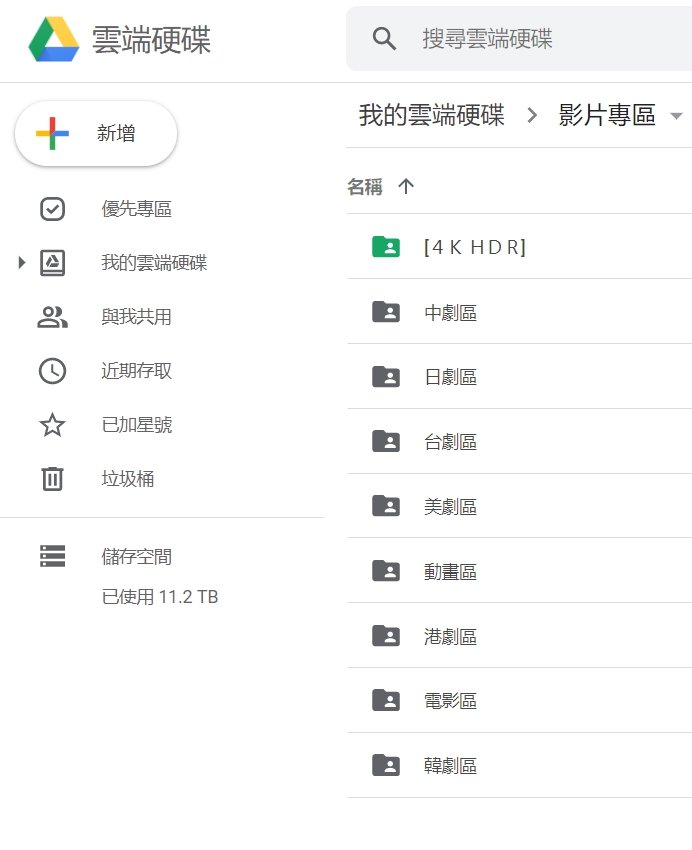Open 近期存取 in the sidebar
This screenshot has width=692, height=850.
(136, 371)
